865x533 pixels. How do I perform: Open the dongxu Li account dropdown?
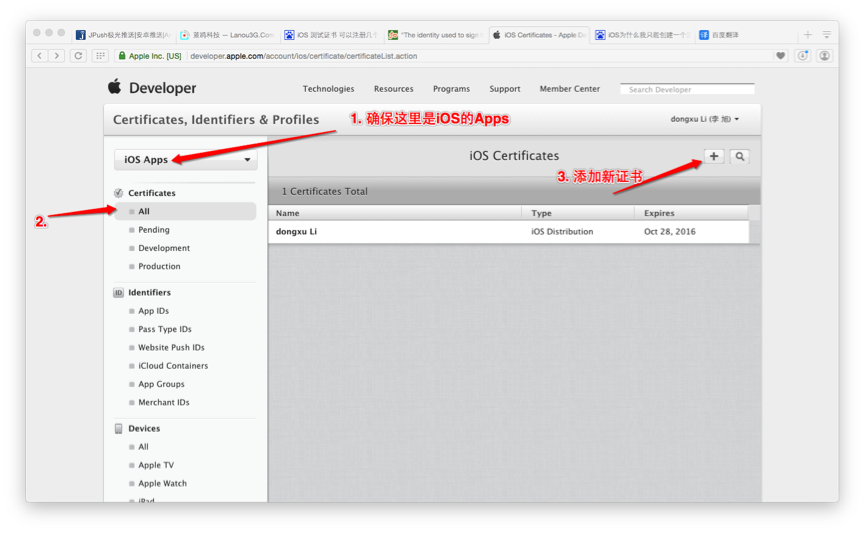point(704,119)
